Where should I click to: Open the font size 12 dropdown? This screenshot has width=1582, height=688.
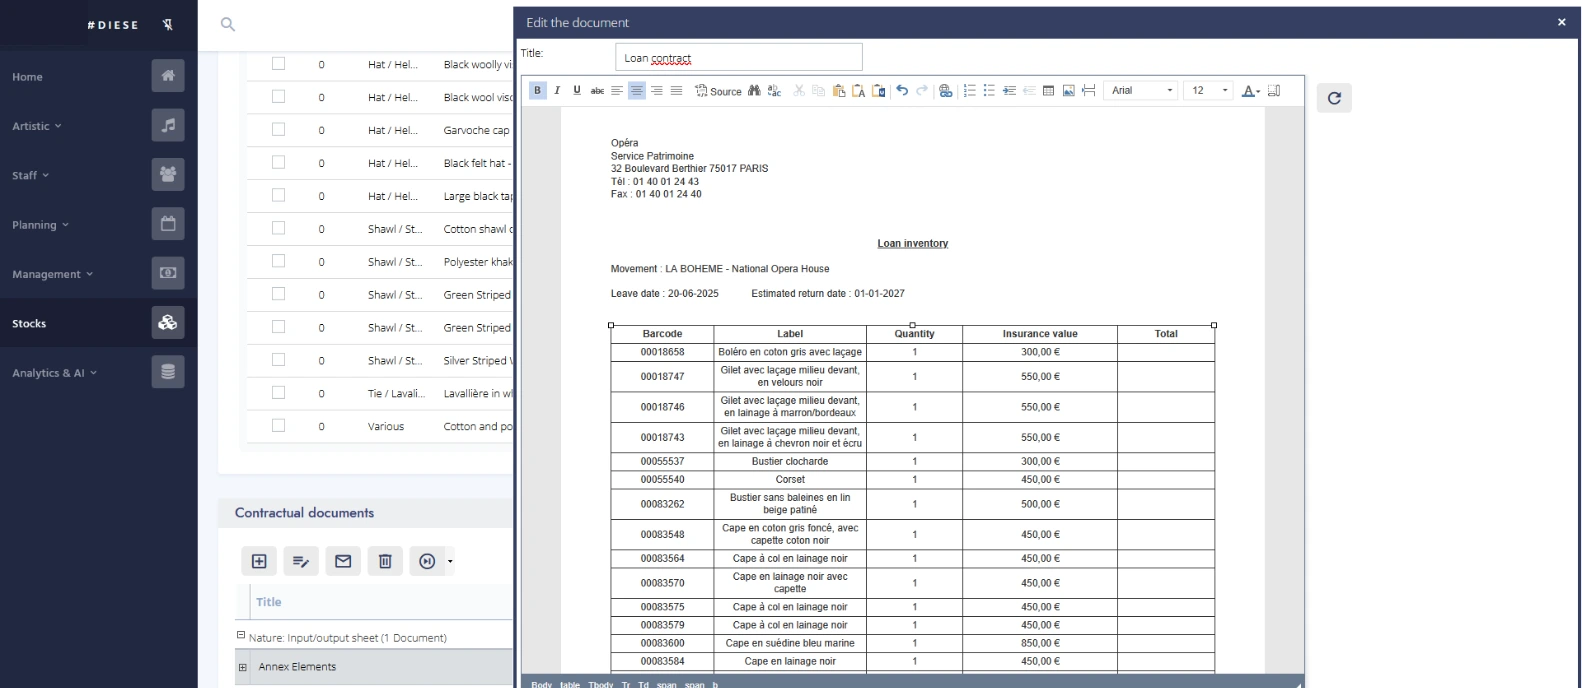1207,91
